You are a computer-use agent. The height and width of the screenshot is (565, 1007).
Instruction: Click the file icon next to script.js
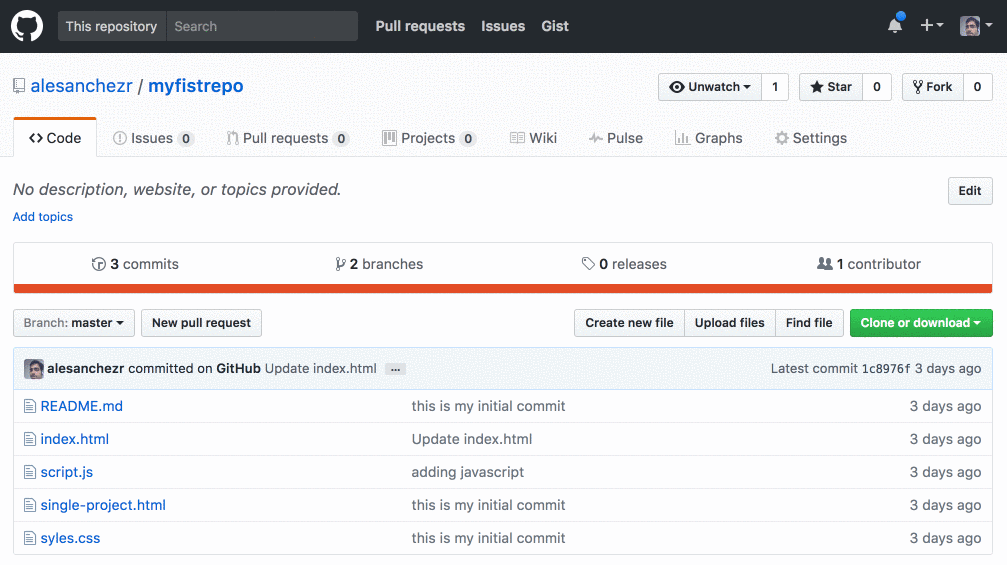(x=30, y=472)
